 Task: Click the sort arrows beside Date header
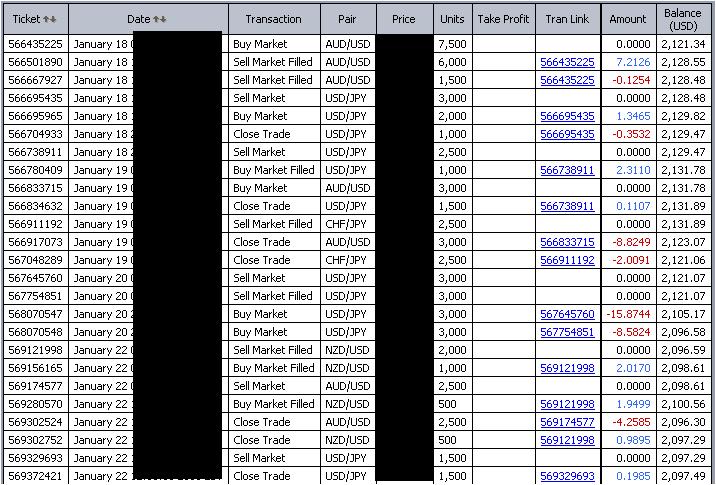160,19
